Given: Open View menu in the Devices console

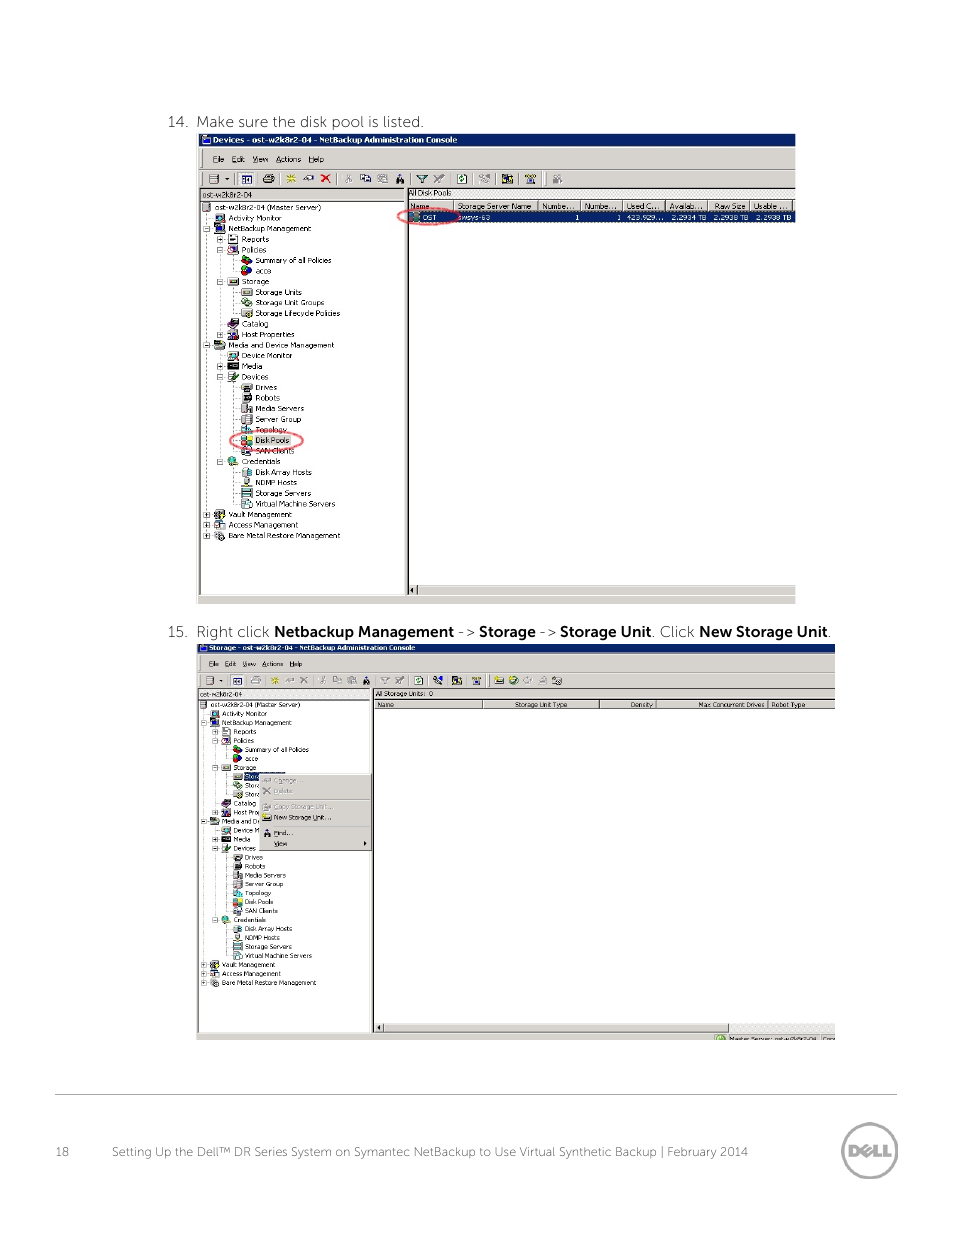Looking at the screenshot, I should point(260,159).
